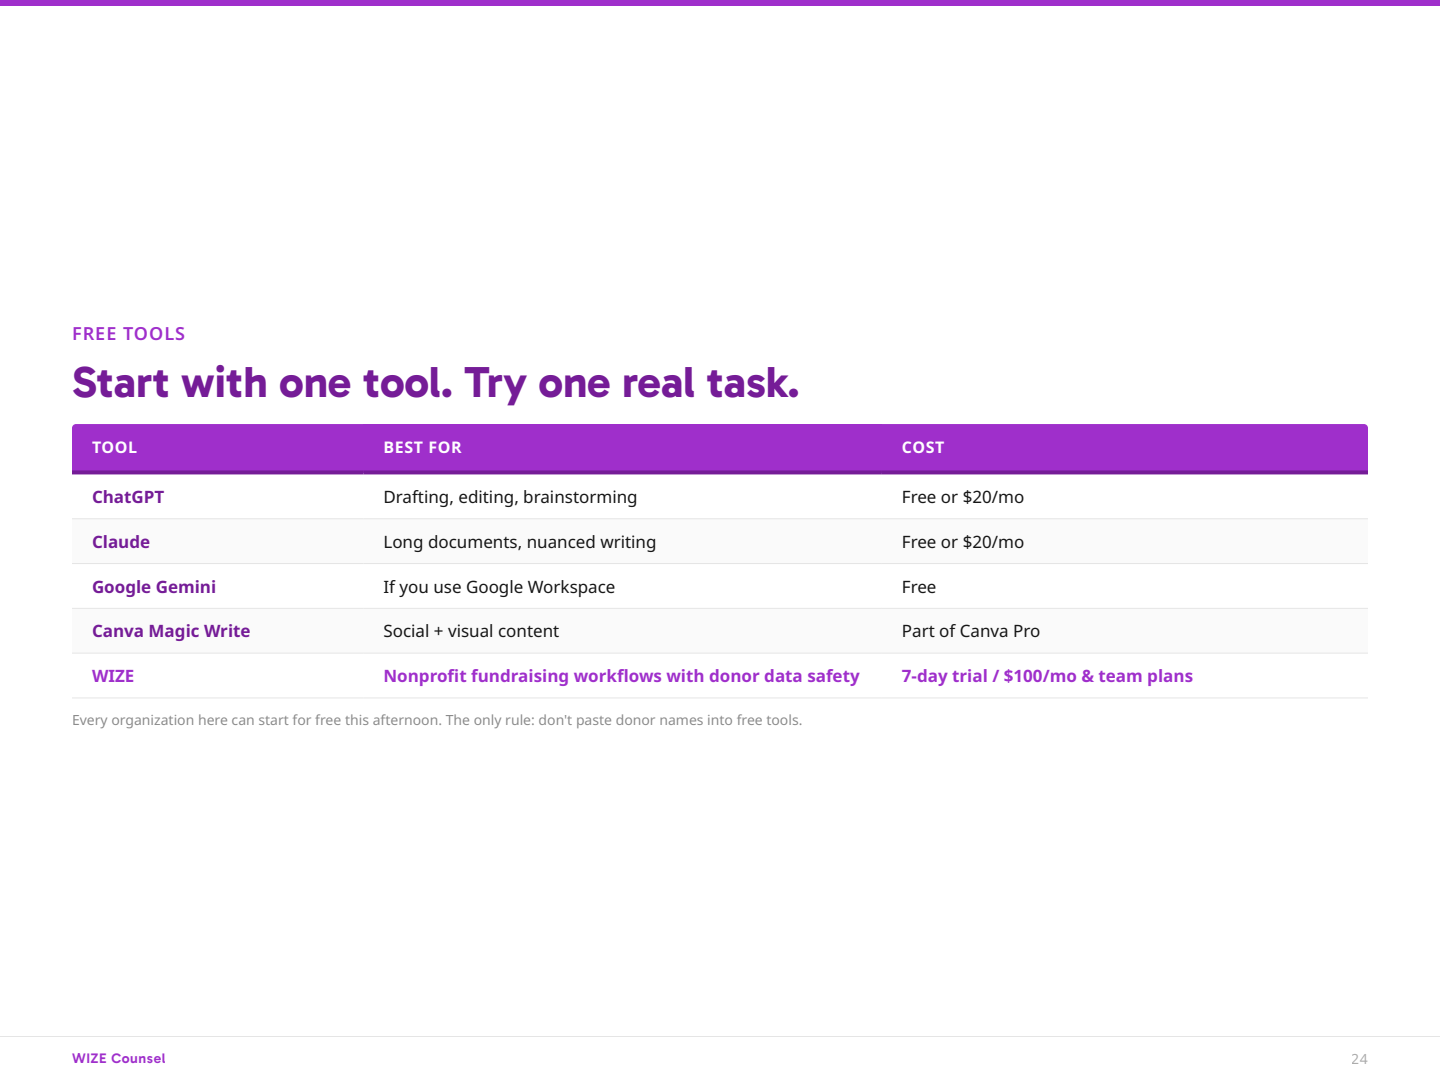Click the WIZE Counsel footer logo
1440x1080 pixels.
(118, 1058)
